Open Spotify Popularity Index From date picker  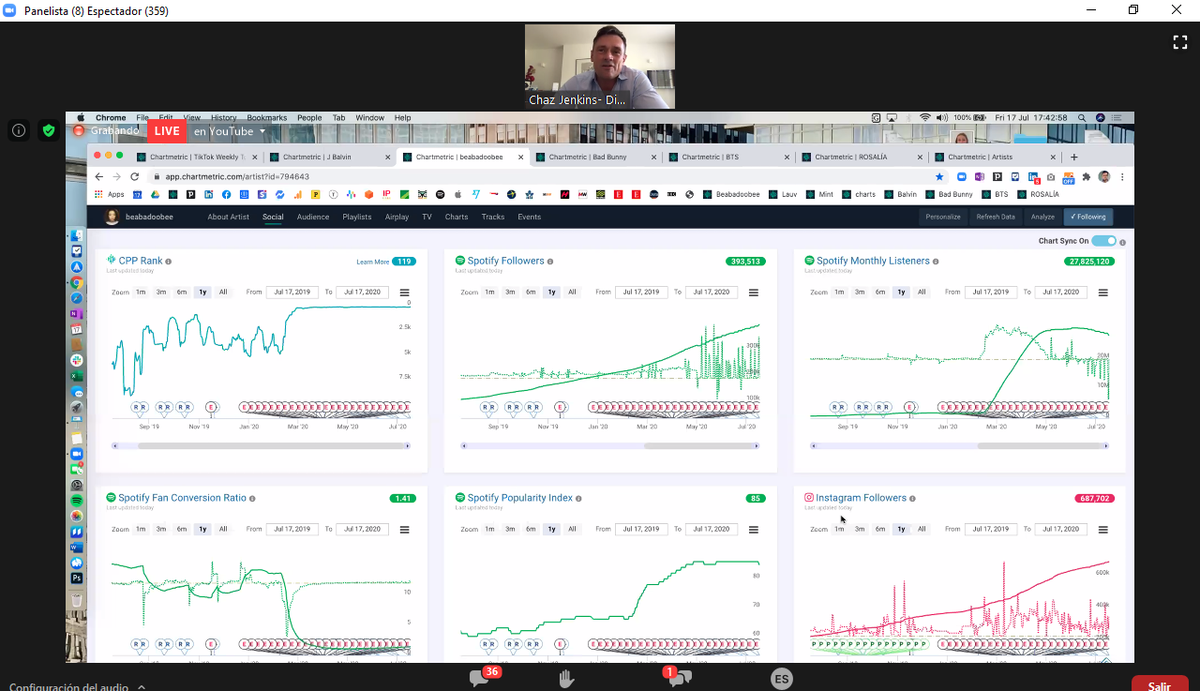tap(642, 529)
